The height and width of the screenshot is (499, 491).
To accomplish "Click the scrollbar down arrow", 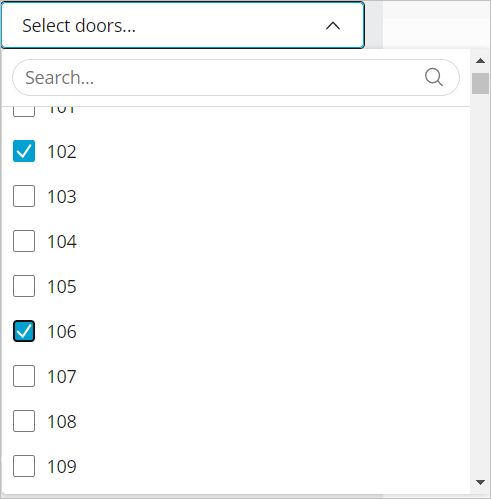I will 480,482.
